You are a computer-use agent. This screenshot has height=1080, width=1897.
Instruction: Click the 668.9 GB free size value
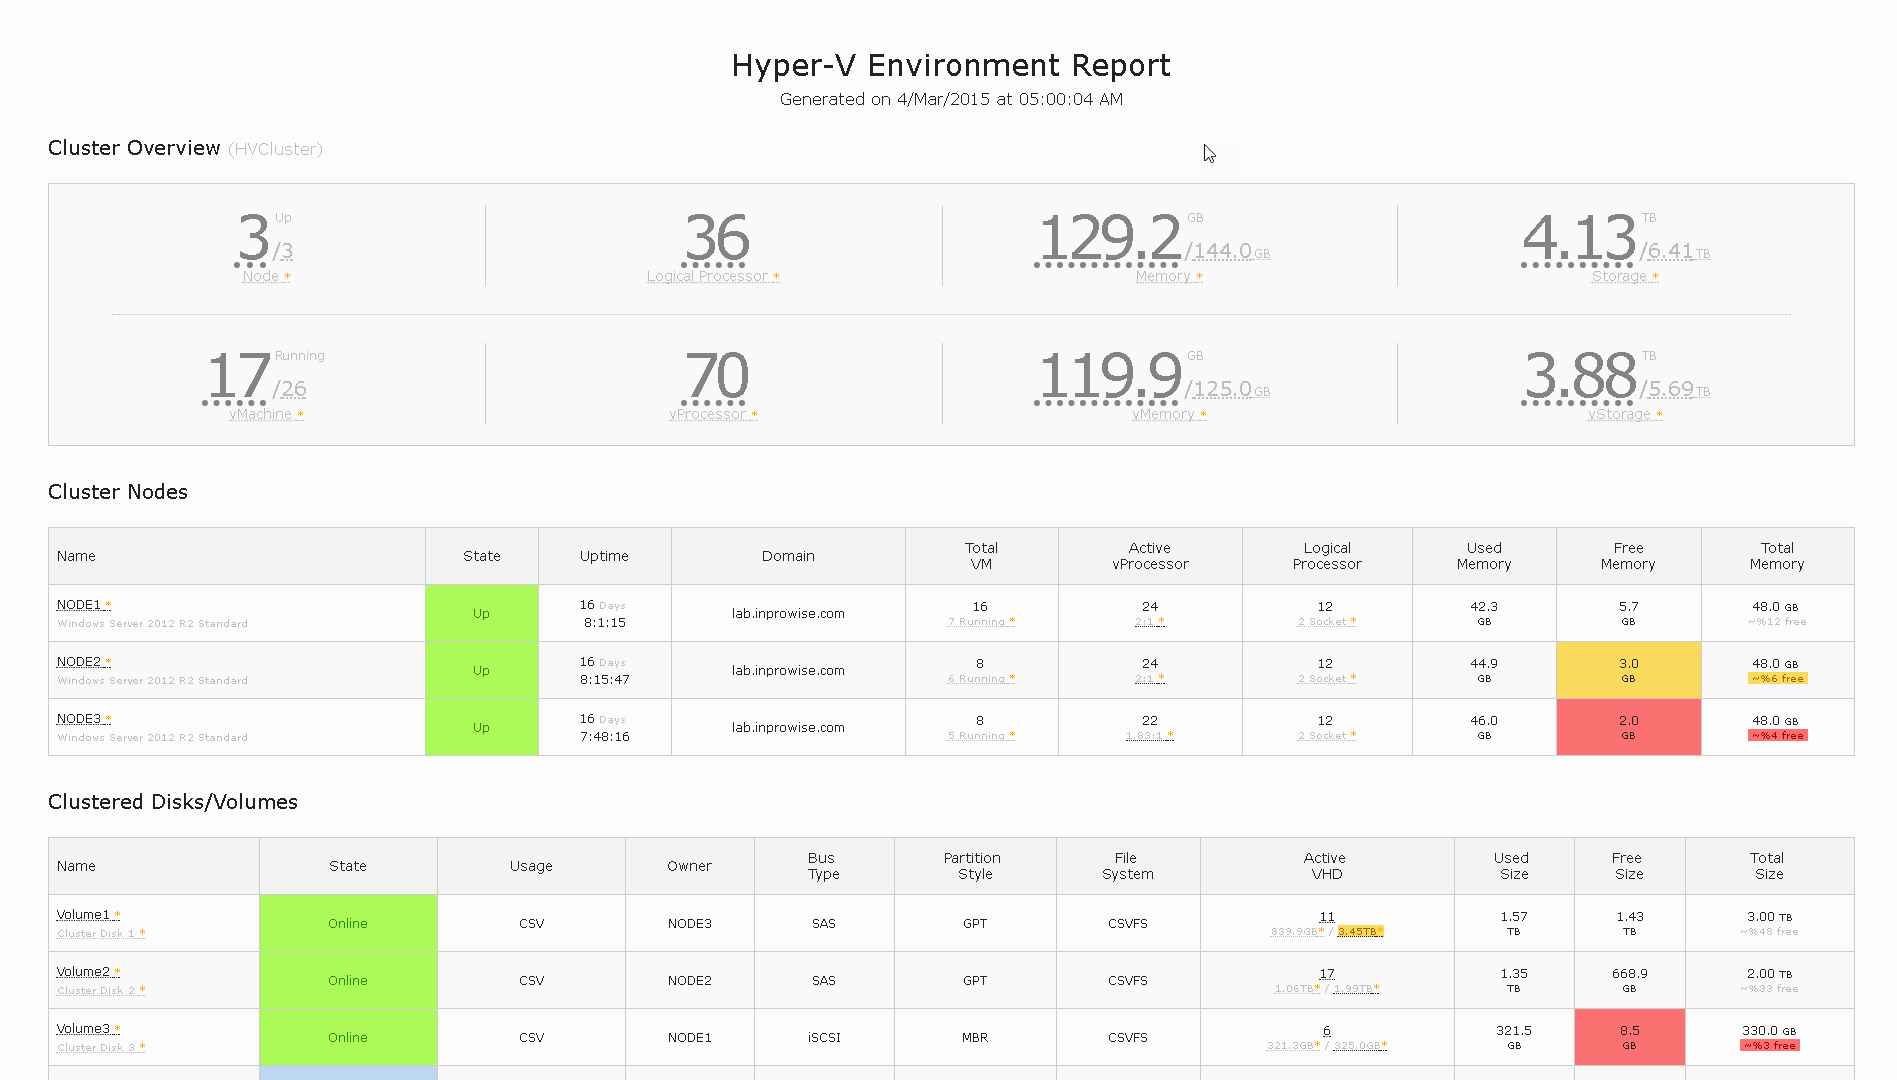(1629, 980)
